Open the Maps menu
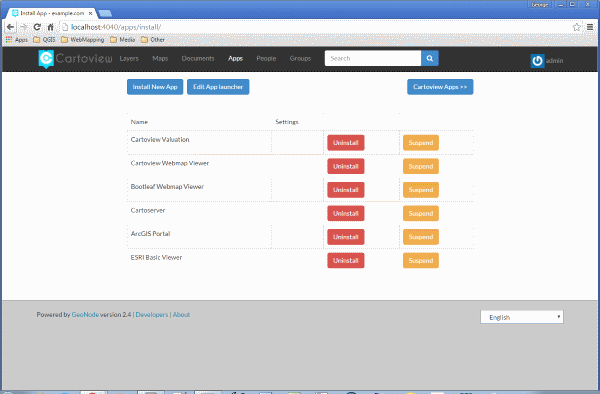 point(160,59)
